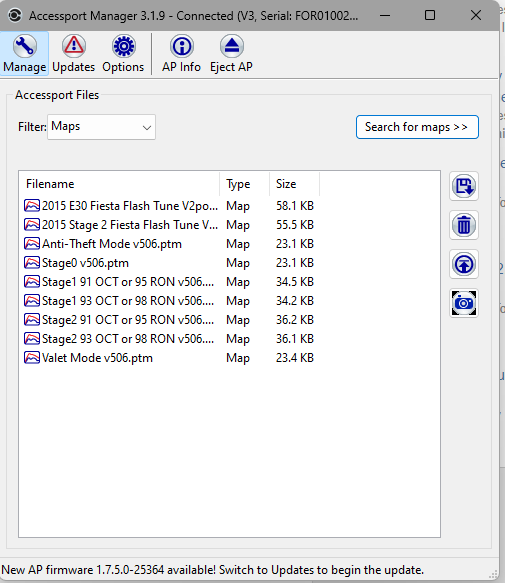Click the camera screenshot icon
Viewport: 505px width, 583px height.
(x=464, y=303)
